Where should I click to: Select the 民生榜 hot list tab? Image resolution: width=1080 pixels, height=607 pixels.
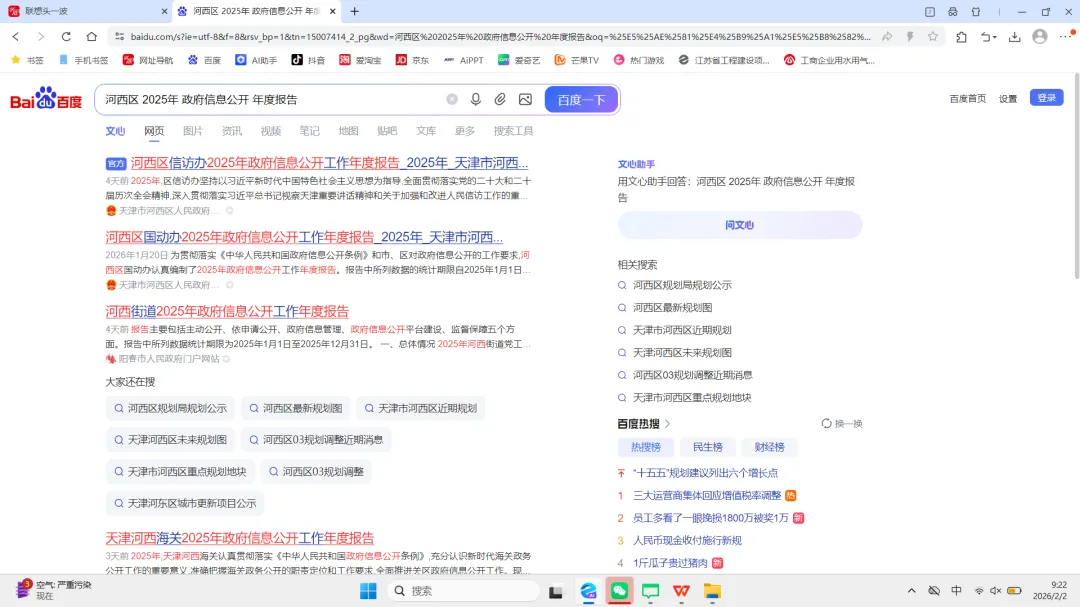707,447
